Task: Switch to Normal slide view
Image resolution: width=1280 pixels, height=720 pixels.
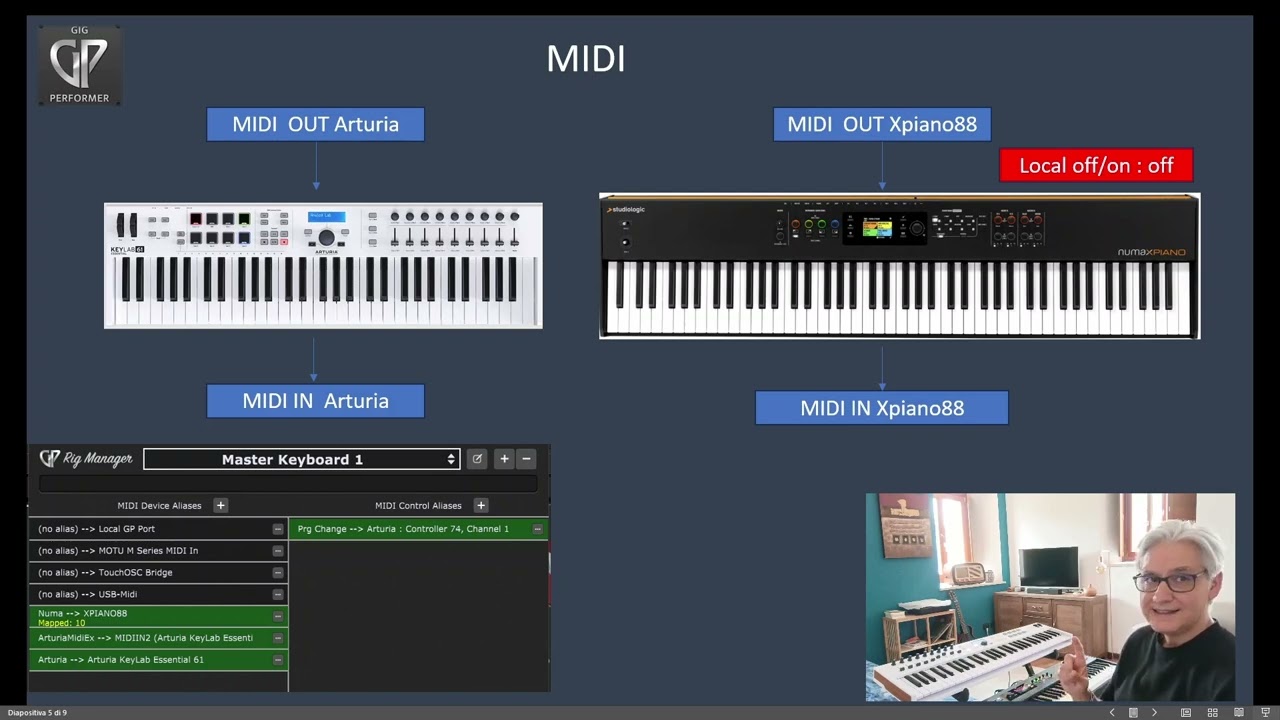Action: tap(1186, 713)
